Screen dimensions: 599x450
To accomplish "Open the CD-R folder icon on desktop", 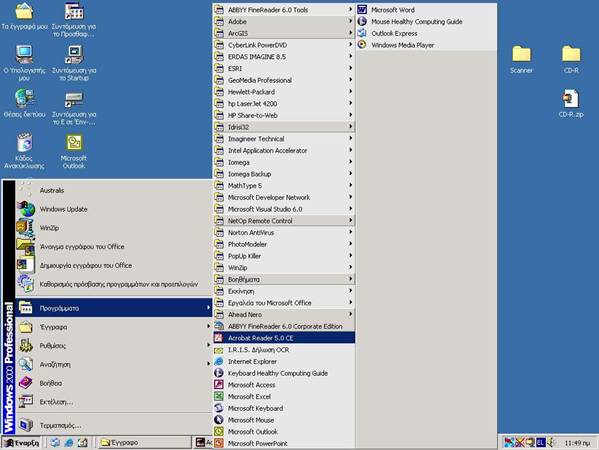I will tap(571, 60).
